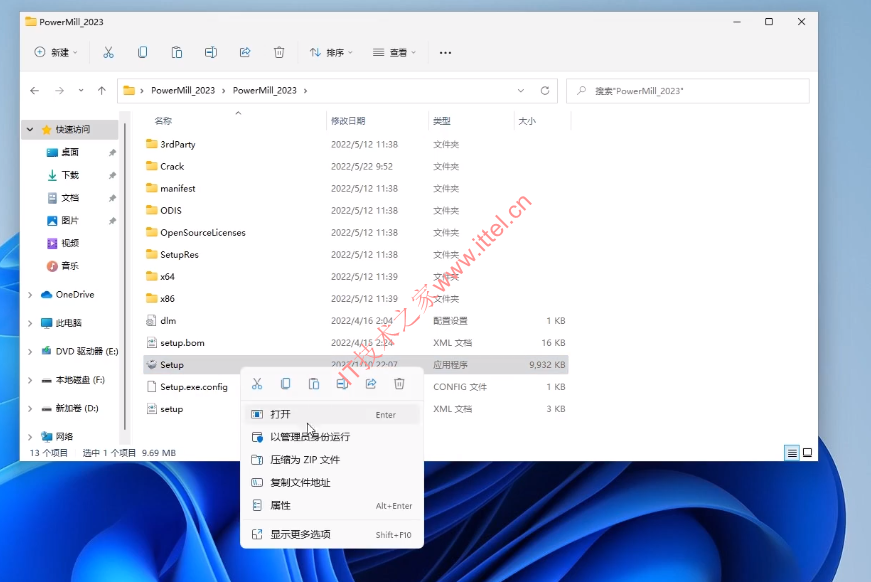
Task: Choose 复制文件地址 menu entry
Action: [x=332, y=483]
